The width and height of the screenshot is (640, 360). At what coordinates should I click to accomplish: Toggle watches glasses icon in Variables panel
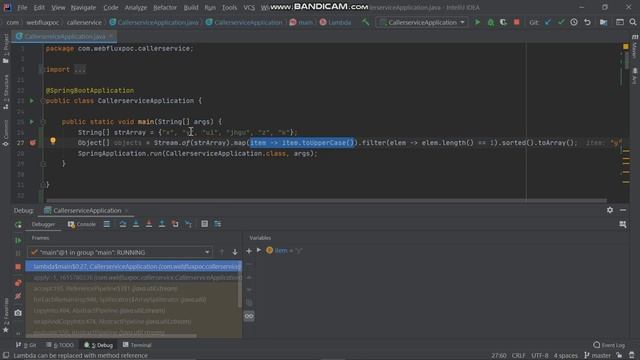point(249,316)
